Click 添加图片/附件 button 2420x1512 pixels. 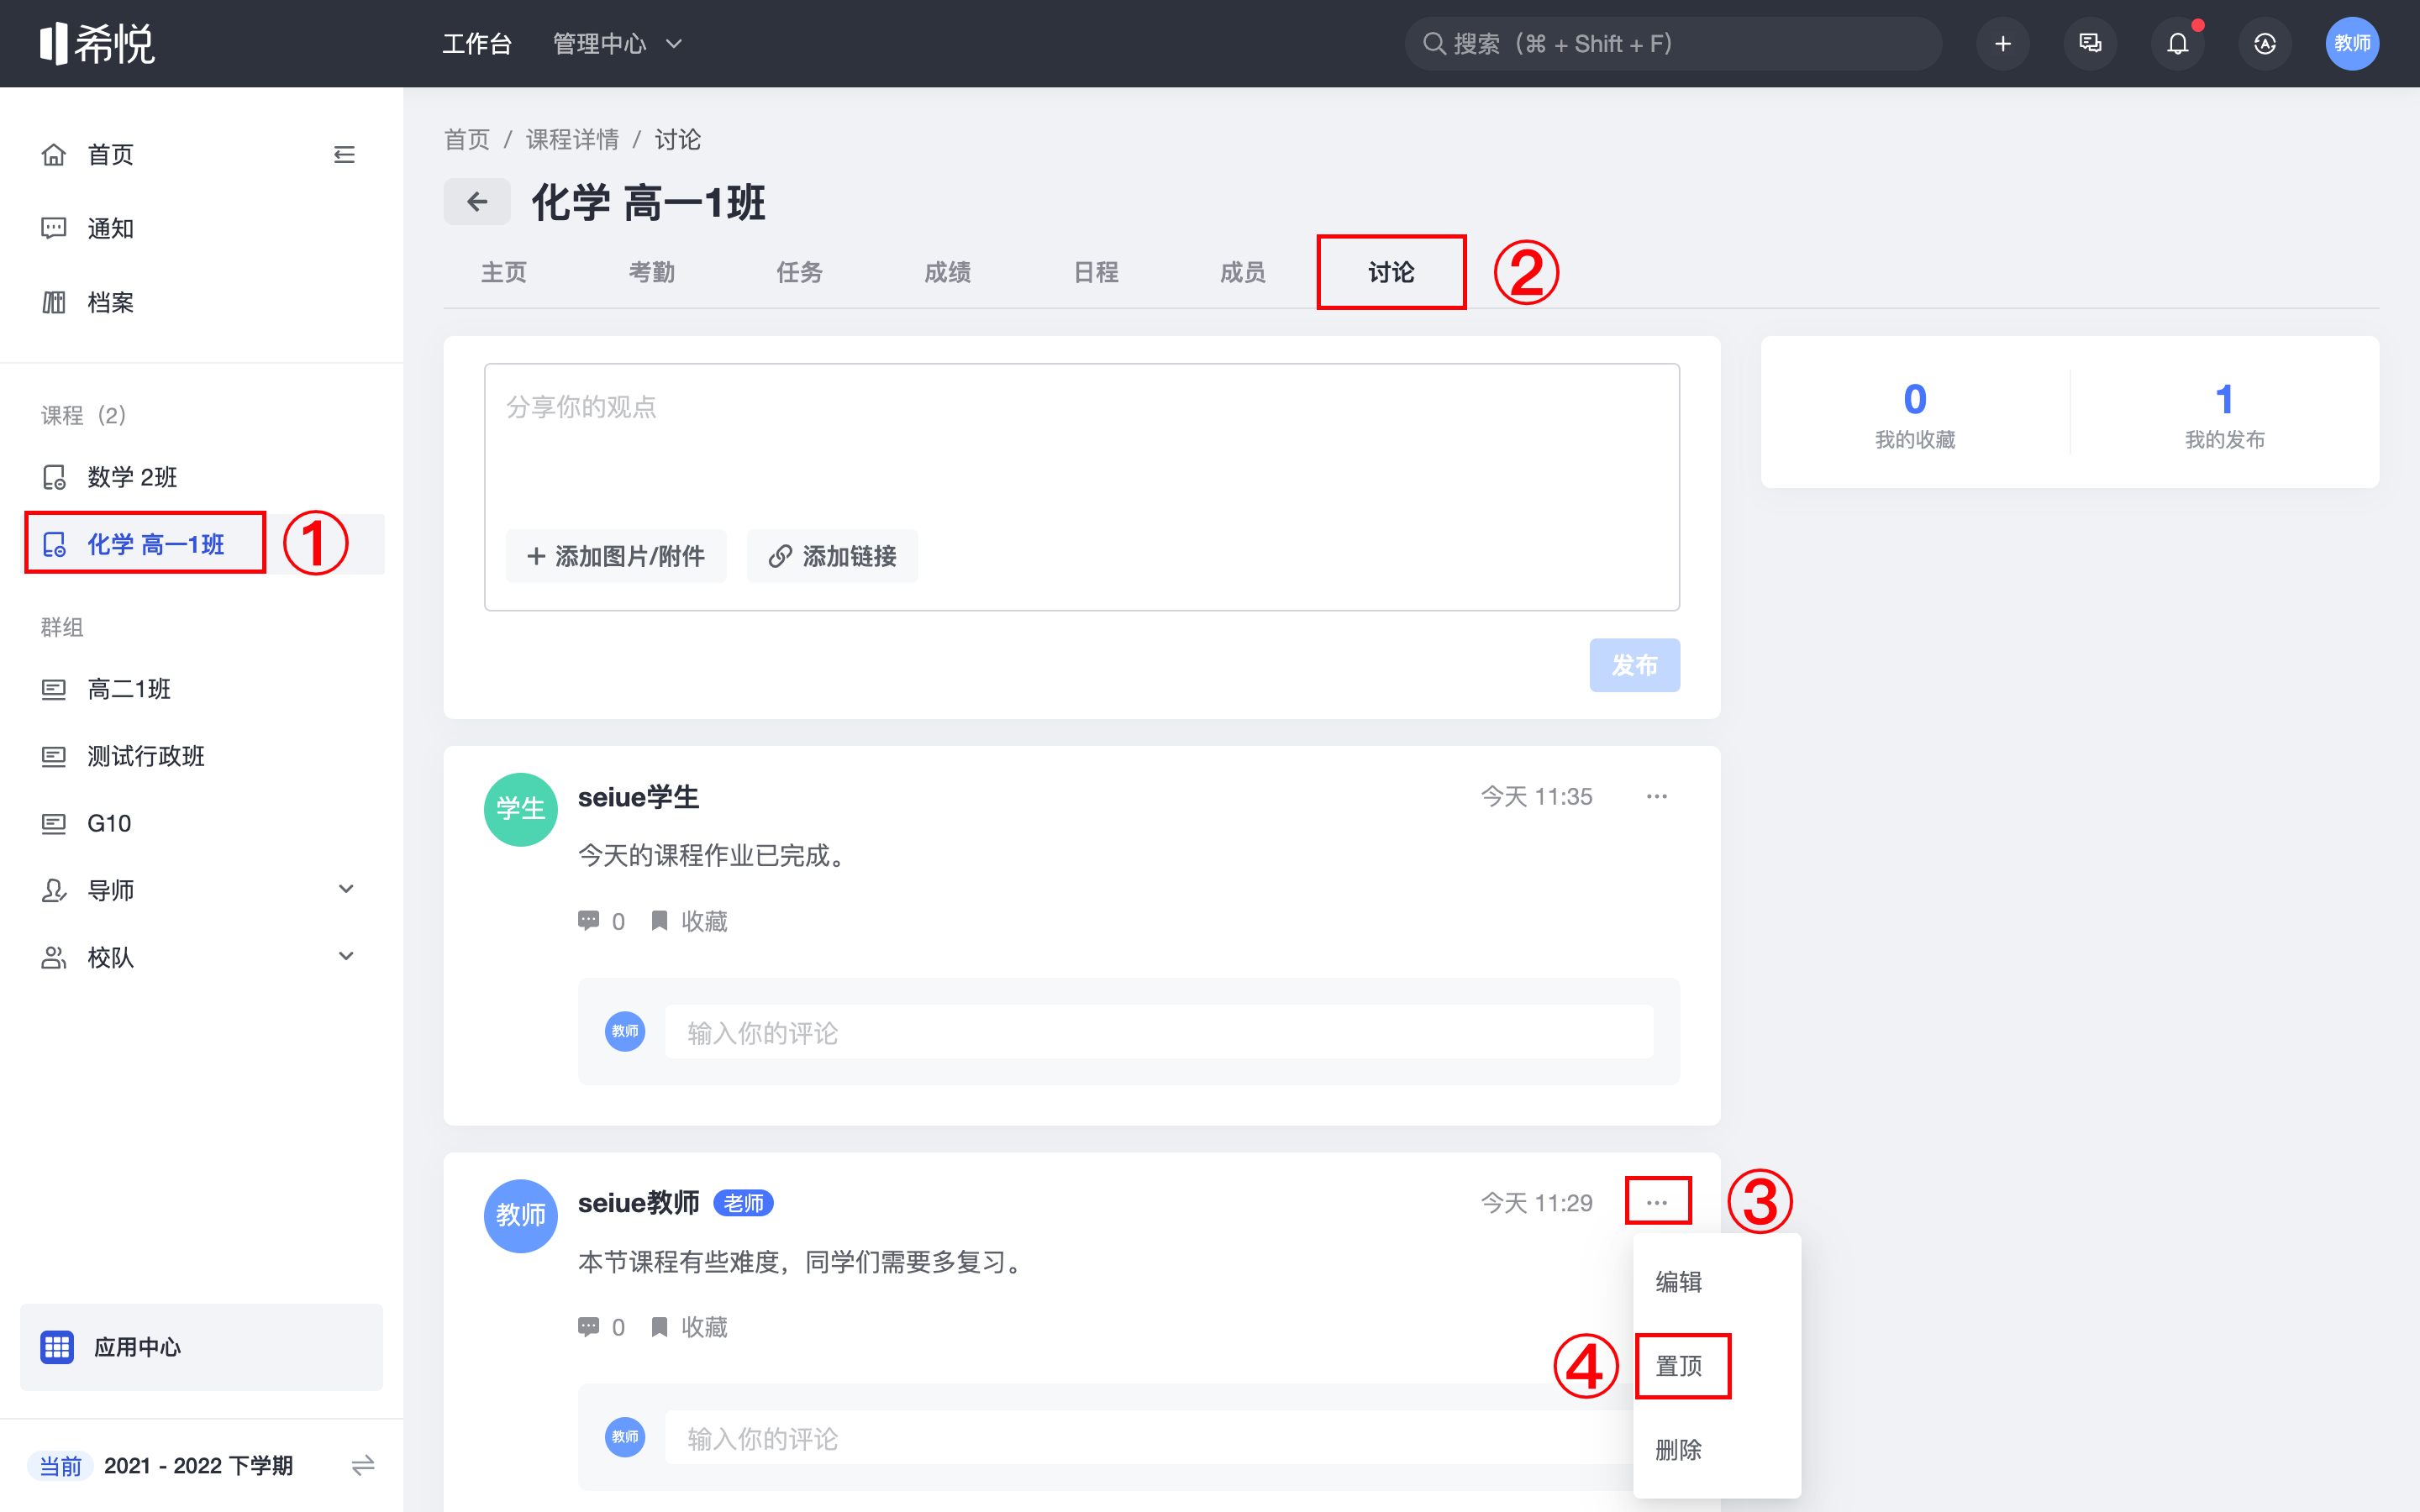point(616,556)
